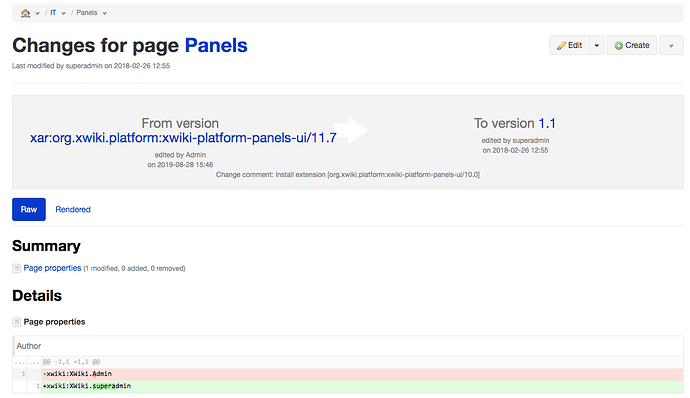Select the Author property header
The width and height of the screenshot is (690, 398).
point(348,346)
